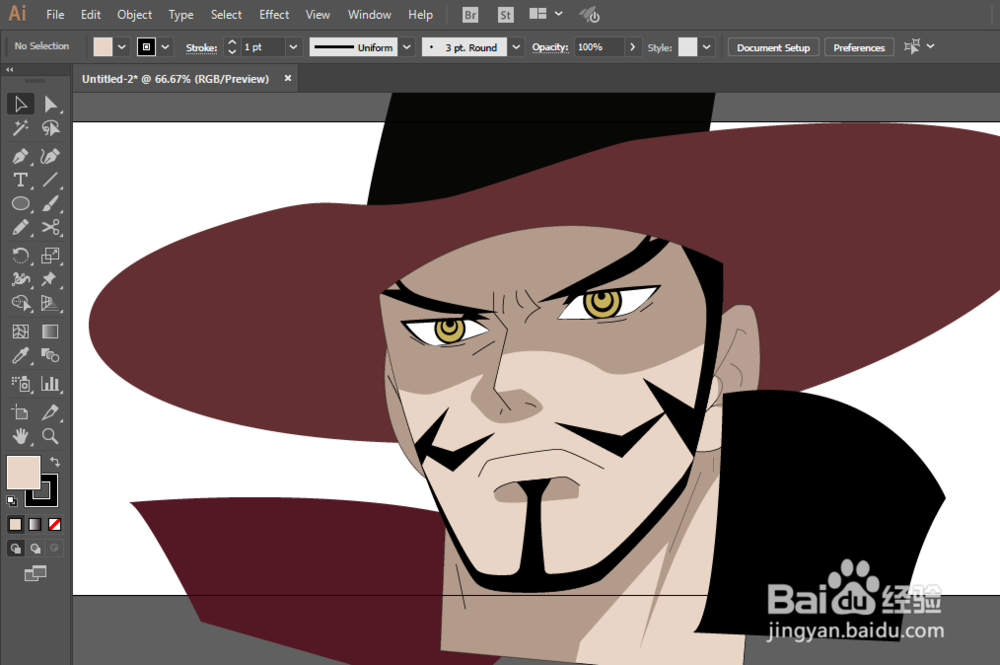Select the Ellipse tool
The height and width of the screenshot is (665, 1000).
(20, 203)
